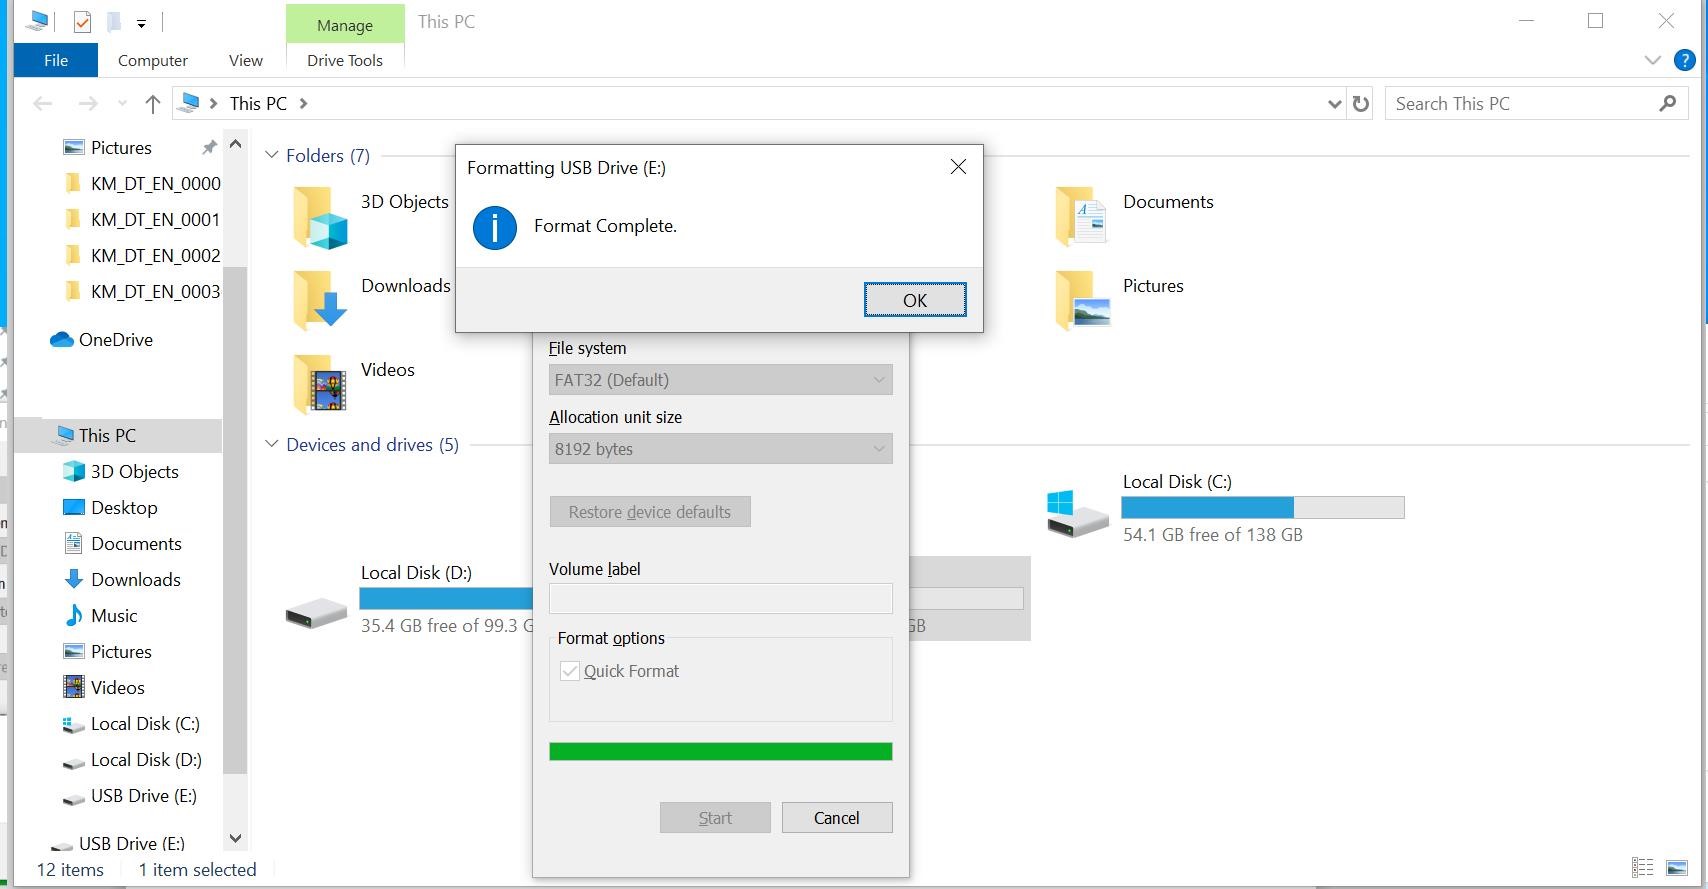Click the Volume label text field
Viewport: 1708px width, 889px height.
click(720, 598)
